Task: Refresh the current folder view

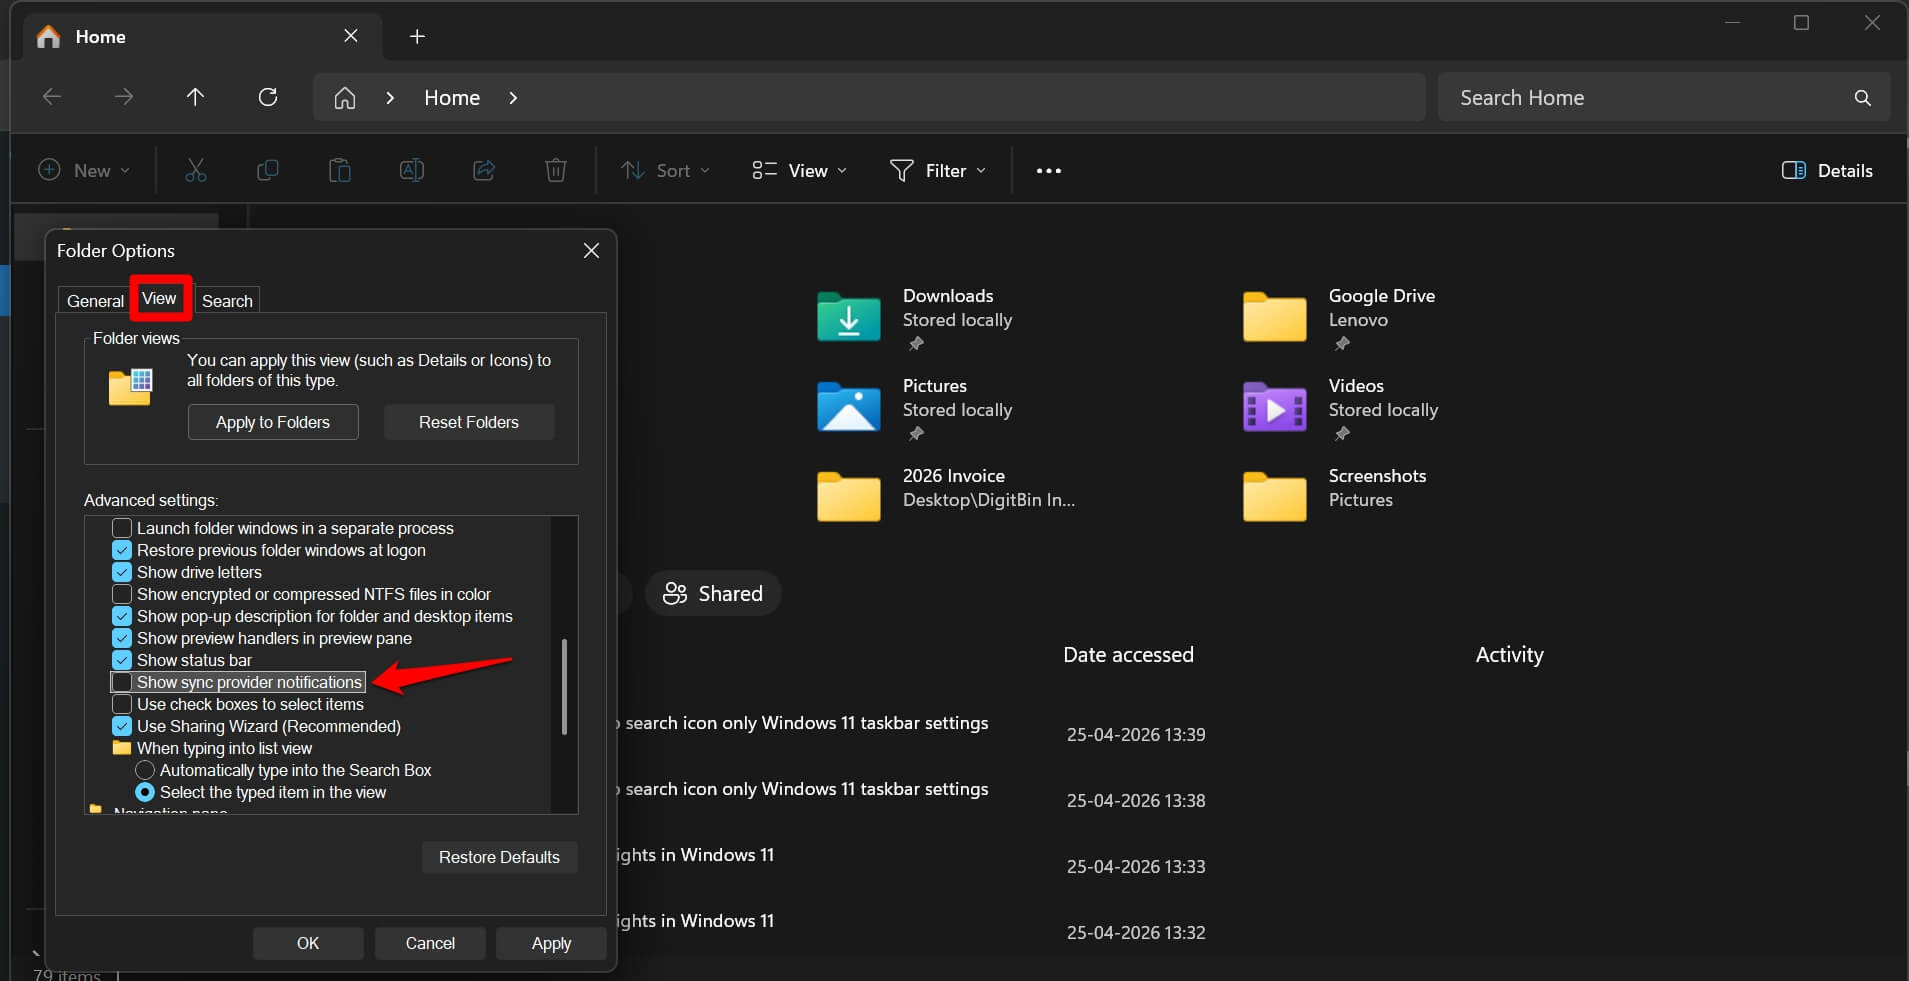Action: 268,97
